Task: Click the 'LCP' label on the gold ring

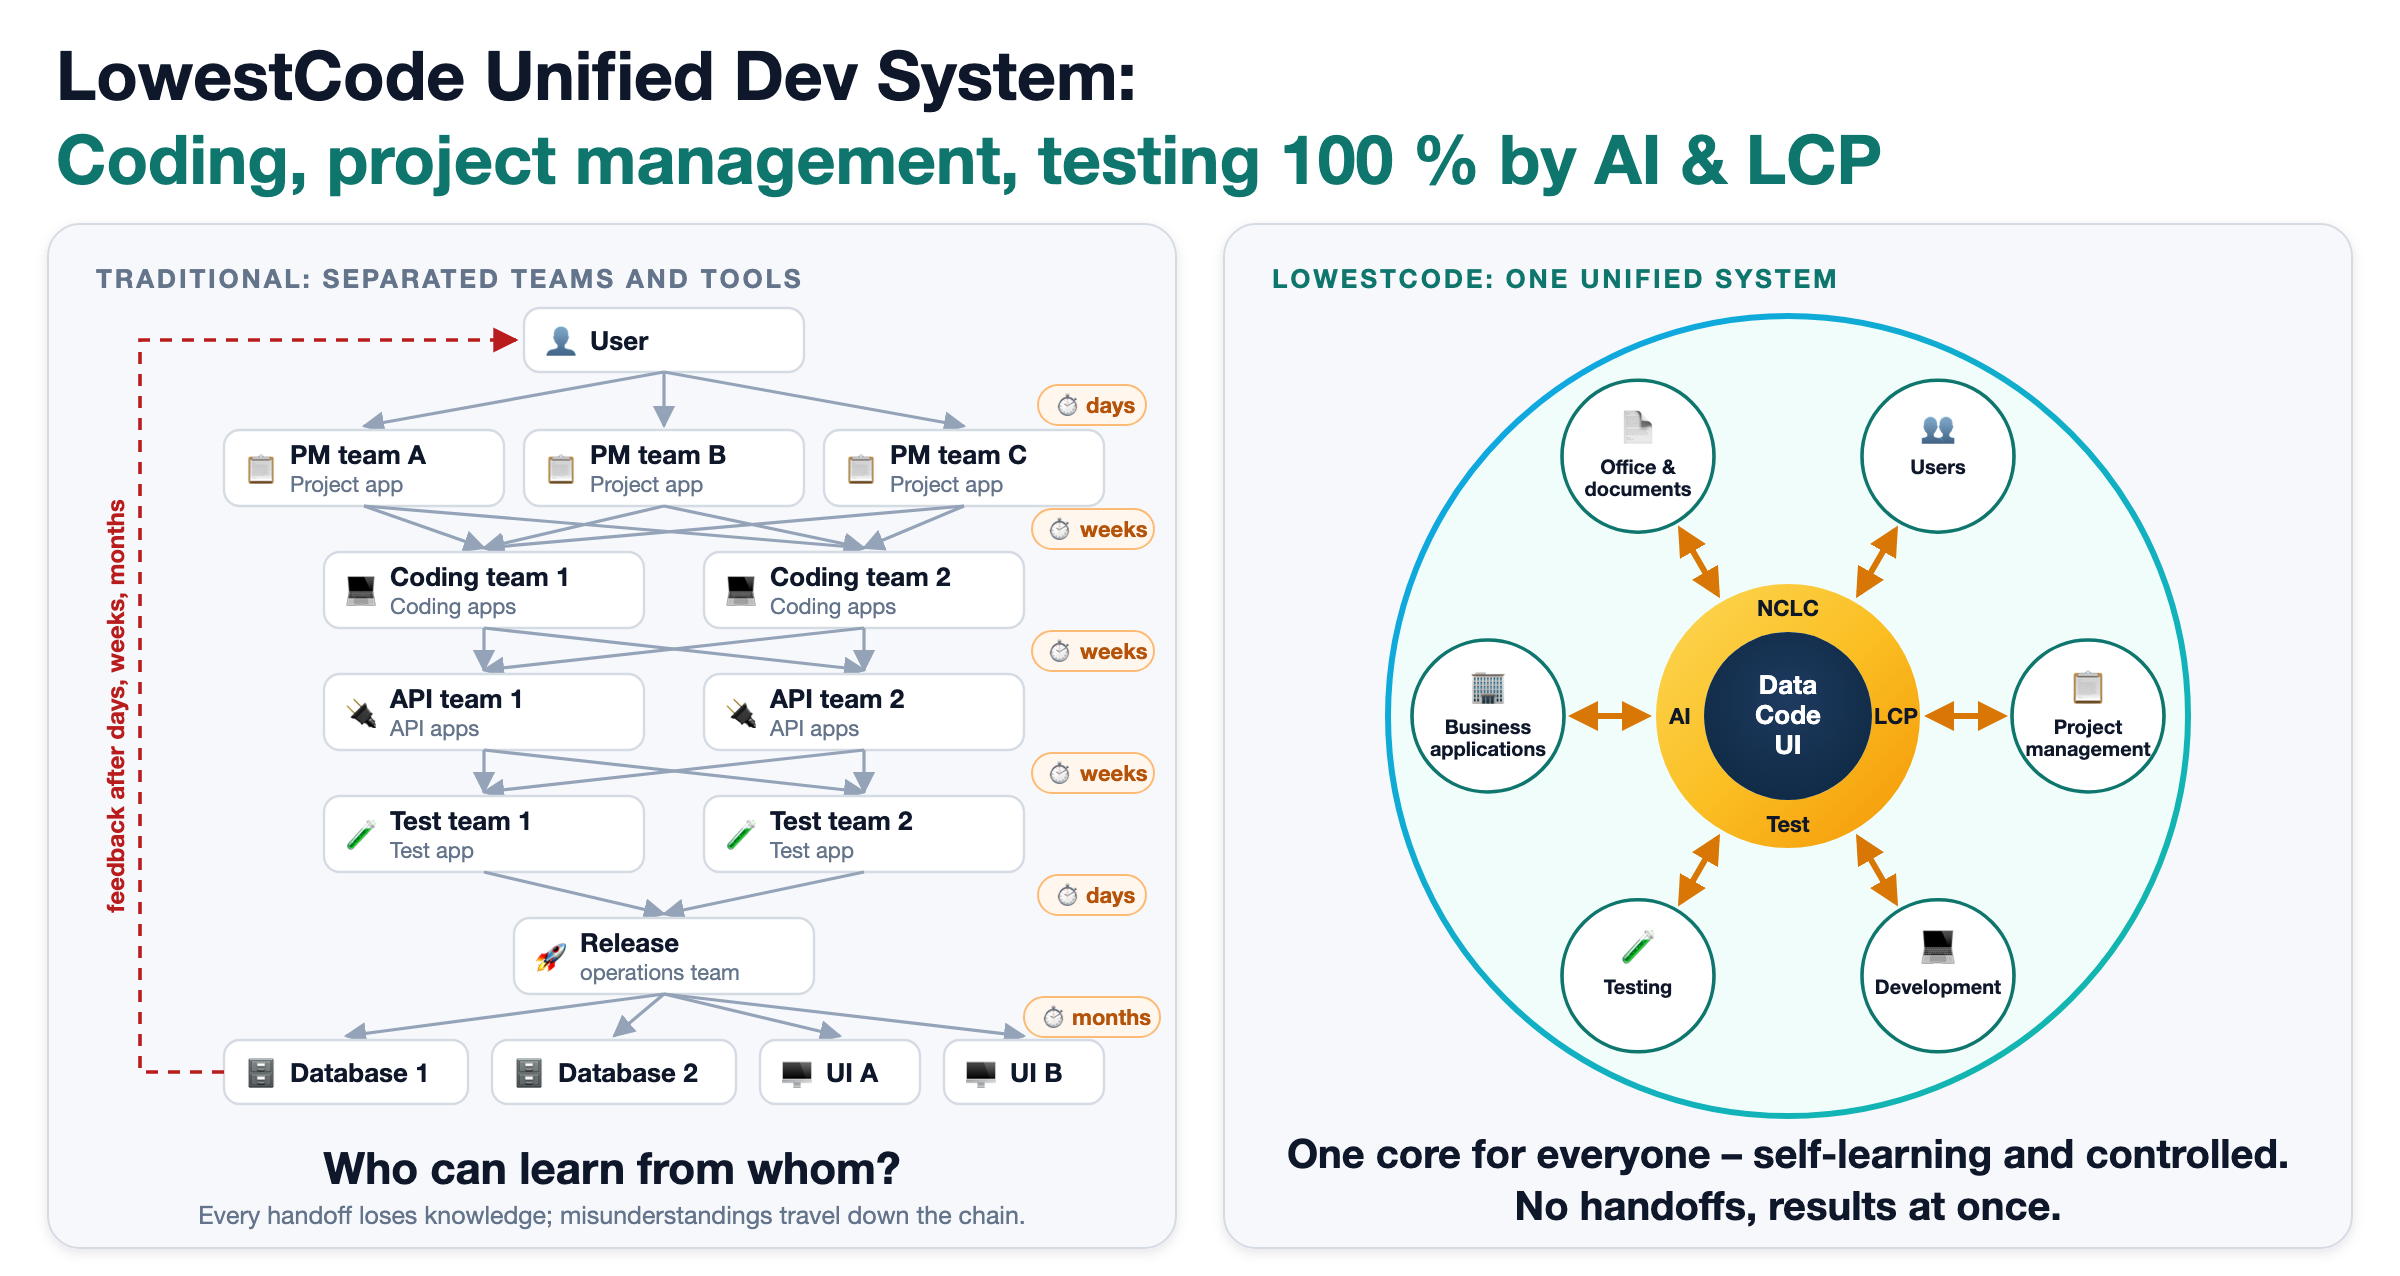Action: 1895,716
